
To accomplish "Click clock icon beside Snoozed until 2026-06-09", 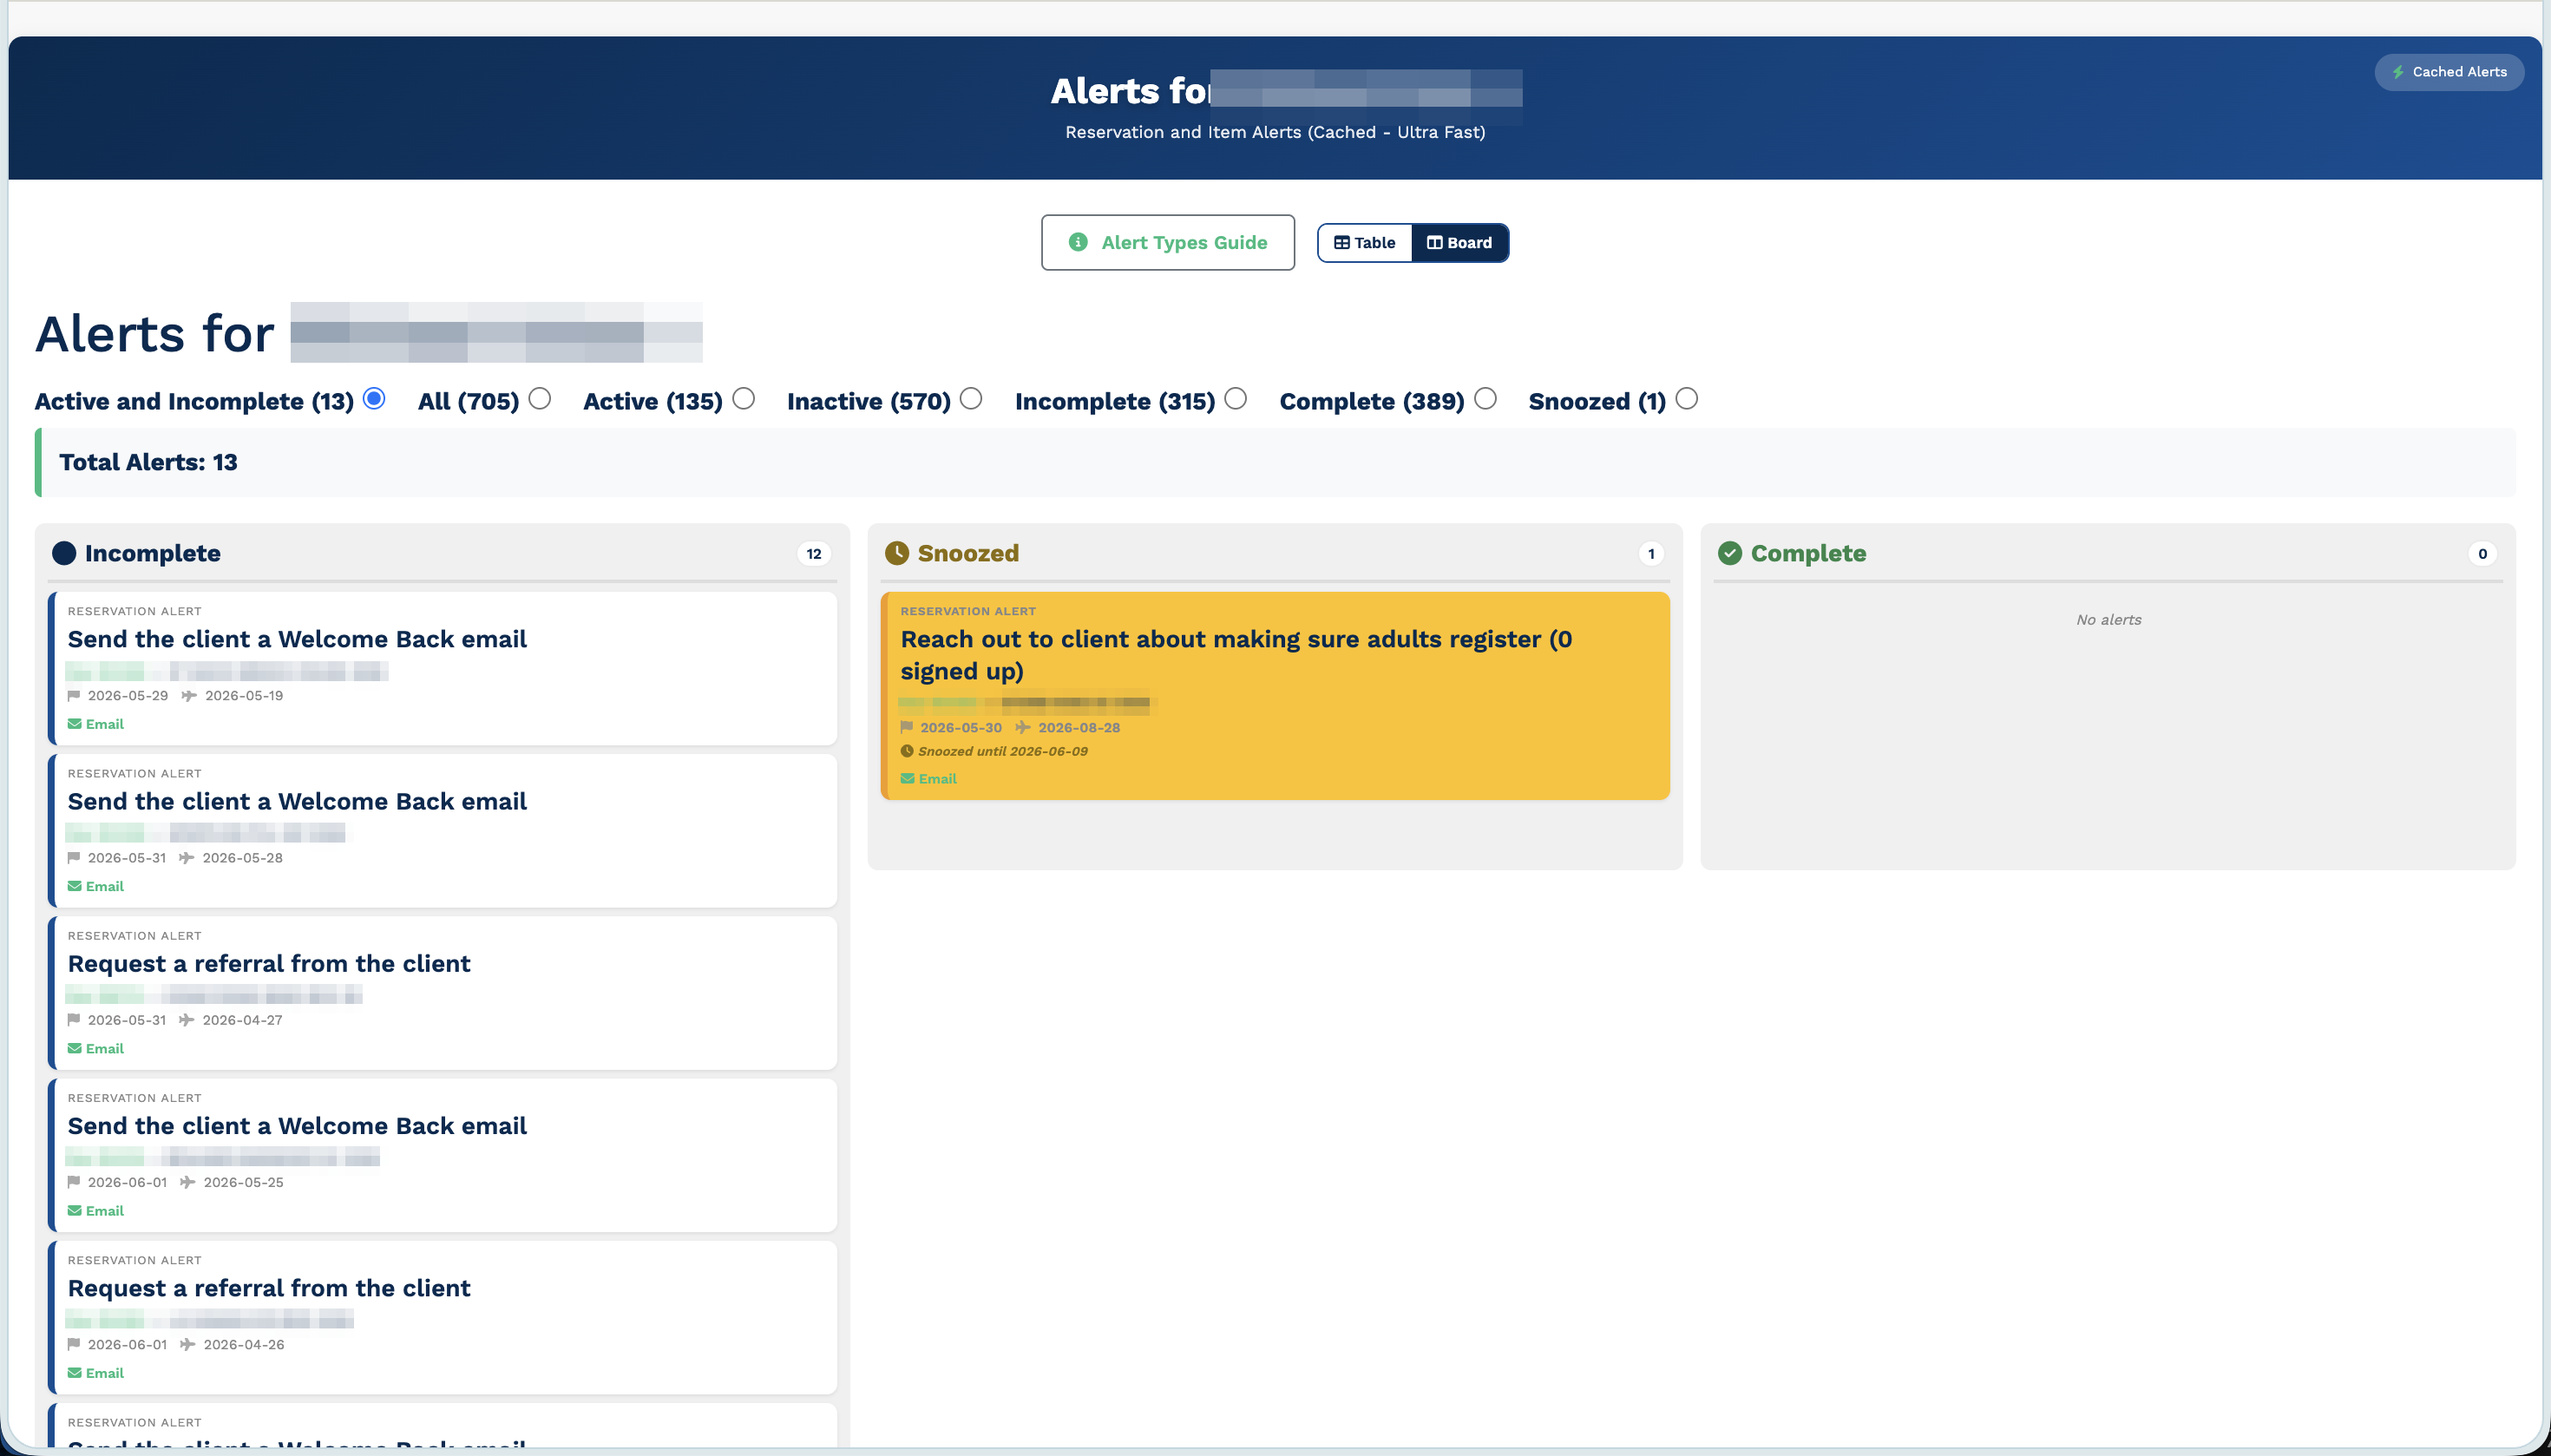I will pos(907,751).
